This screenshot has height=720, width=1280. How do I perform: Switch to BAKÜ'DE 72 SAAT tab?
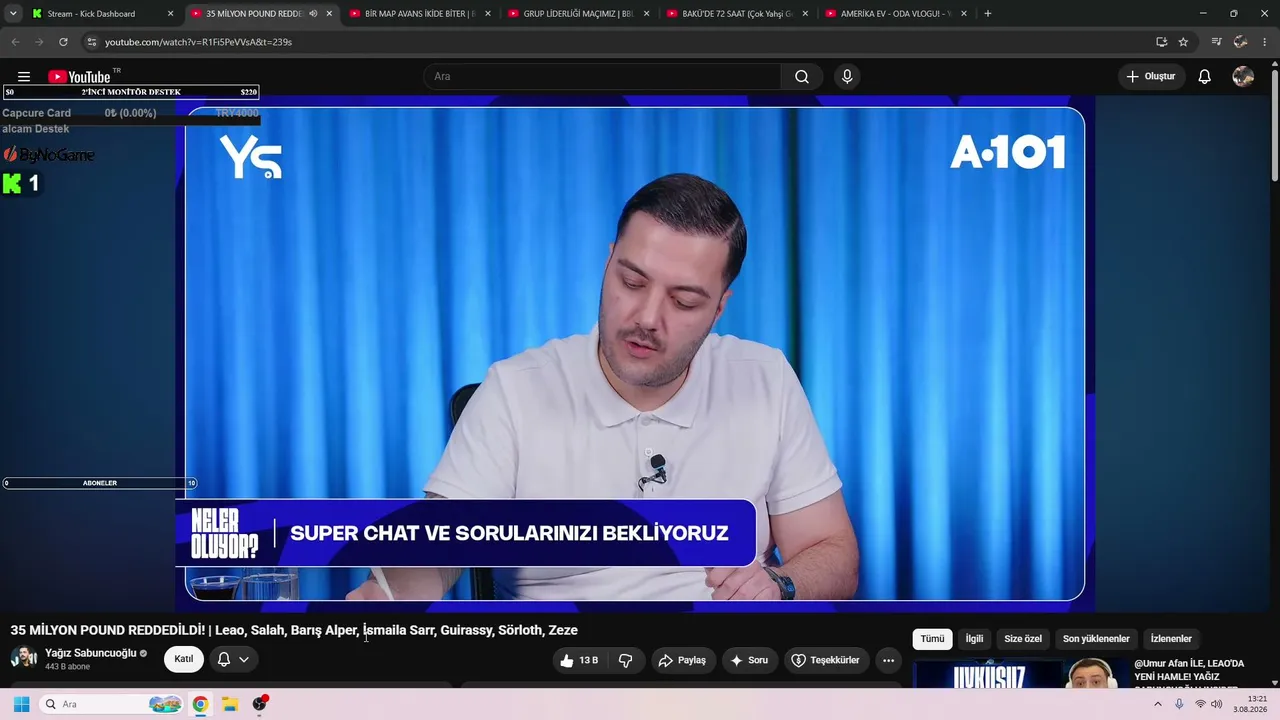click(x=737, y=14)
